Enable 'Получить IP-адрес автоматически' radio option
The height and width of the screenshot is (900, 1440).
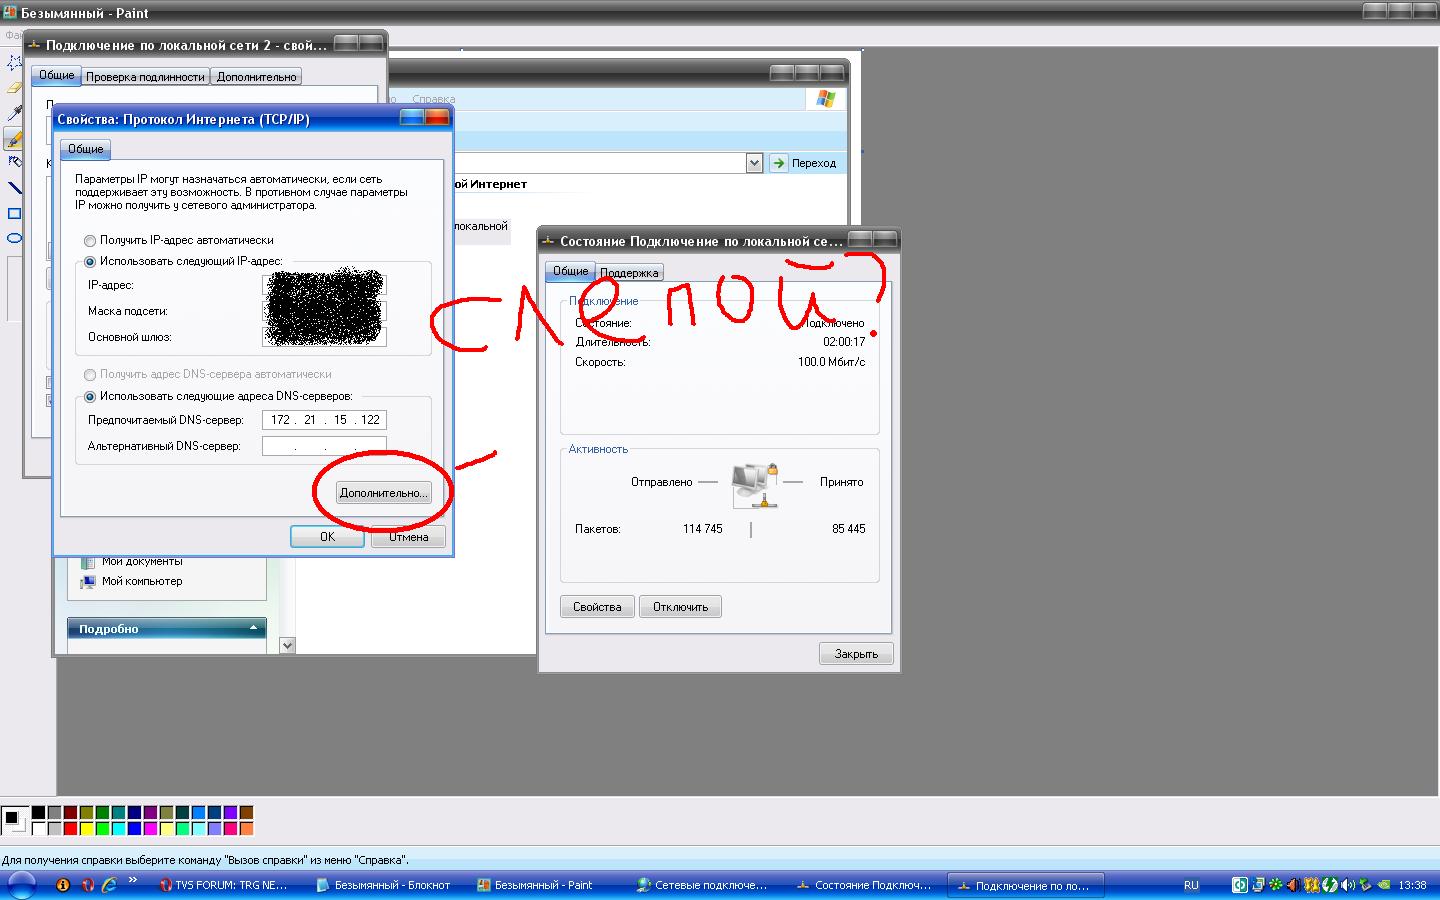(x=90, y=241)
